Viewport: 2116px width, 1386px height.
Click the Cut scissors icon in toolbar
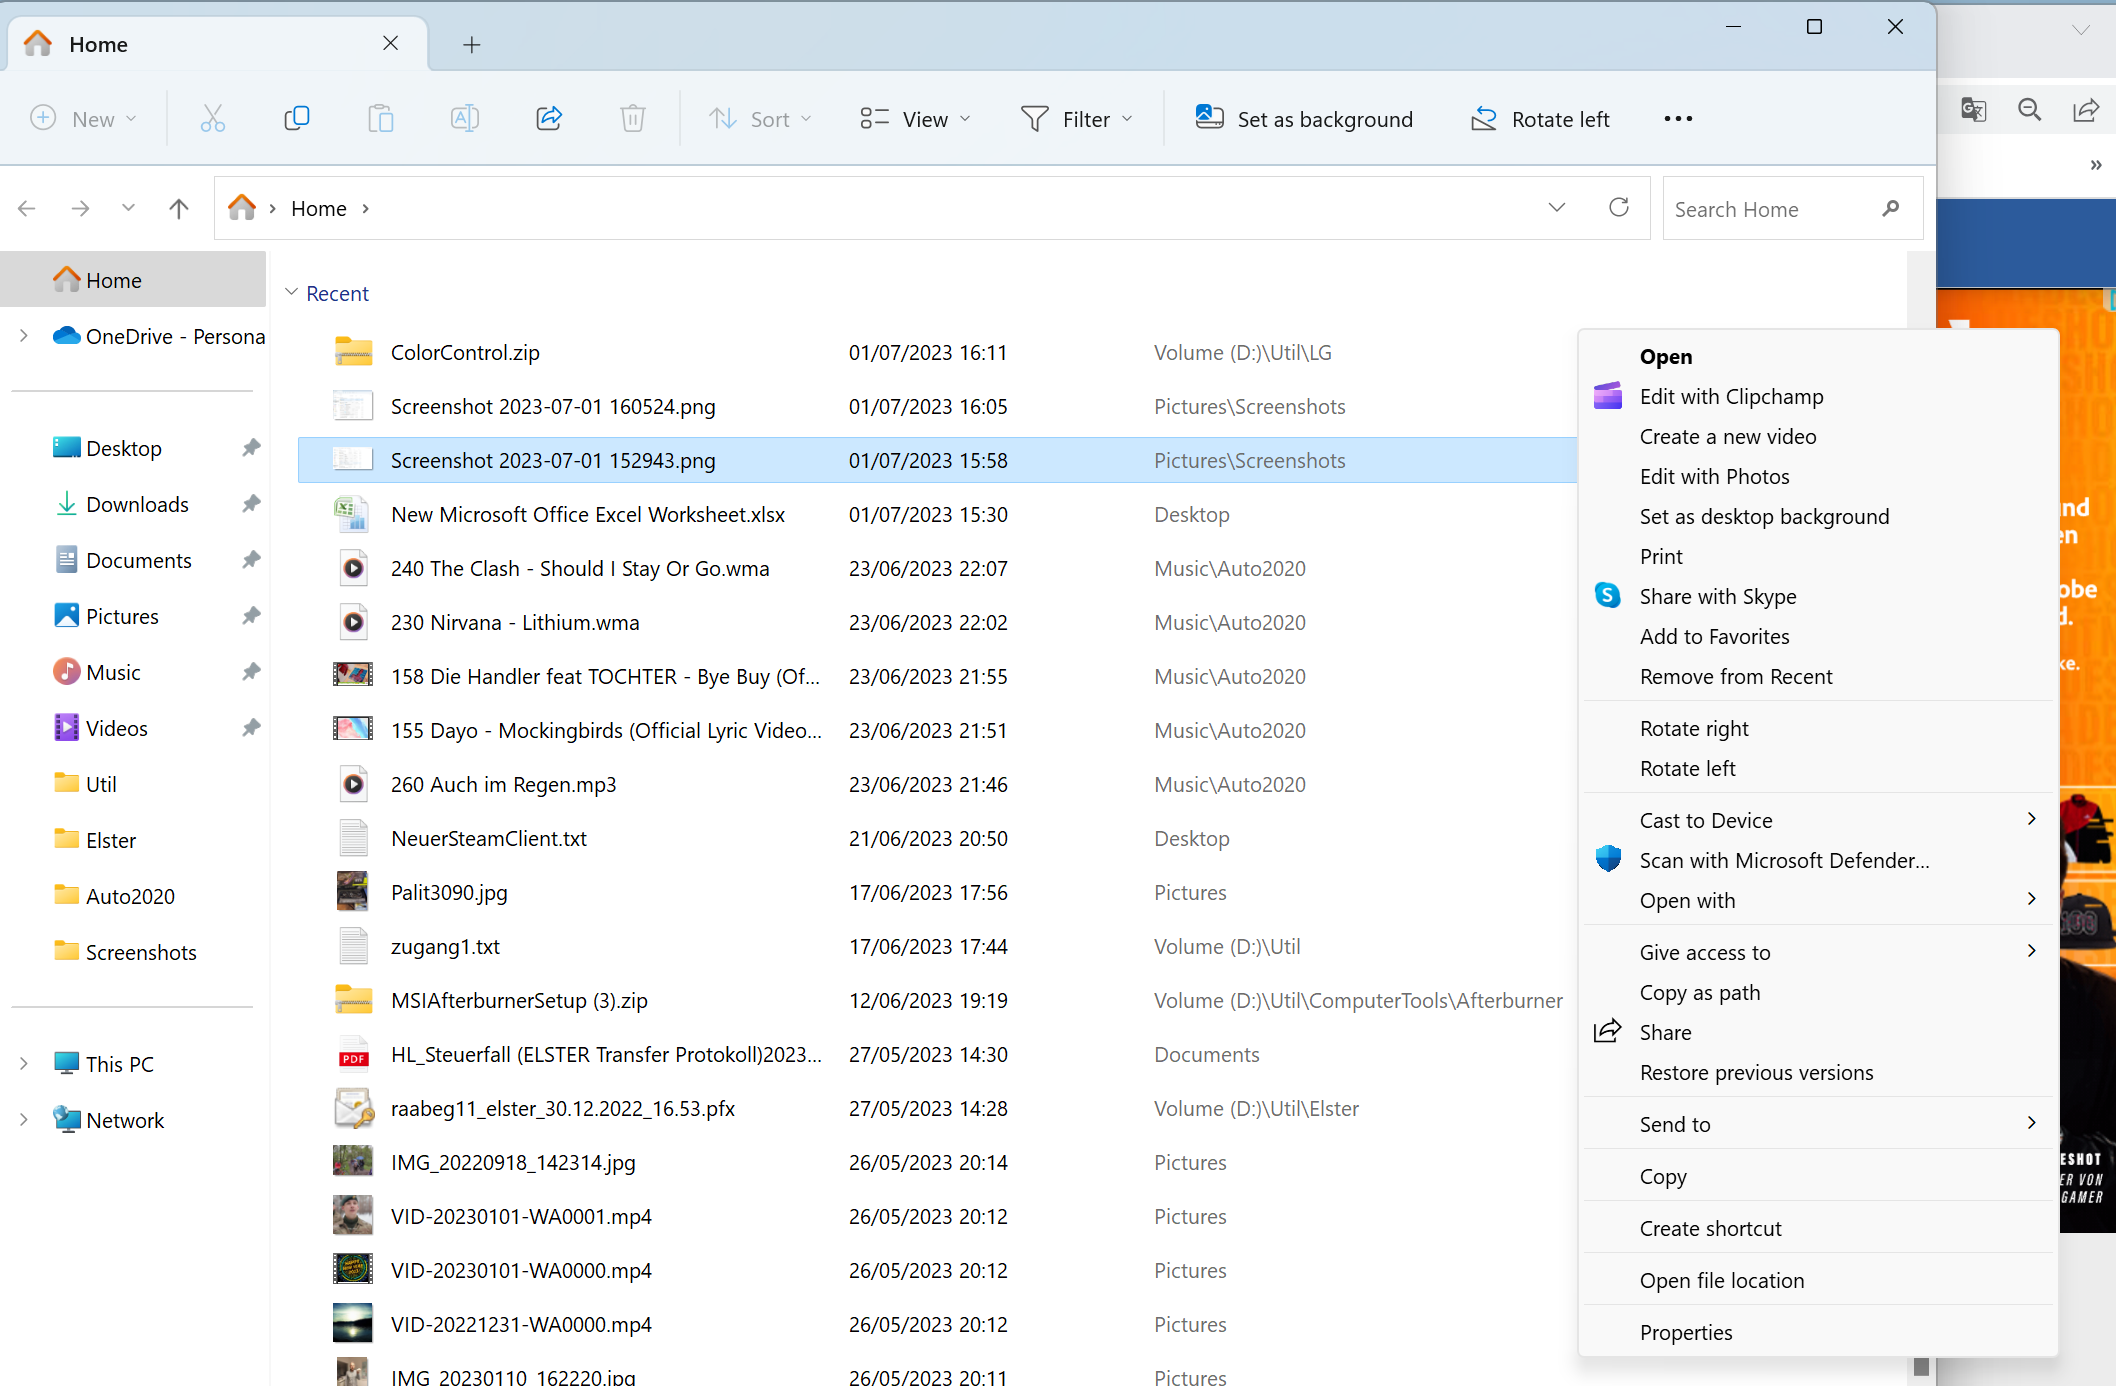point(213,119)
